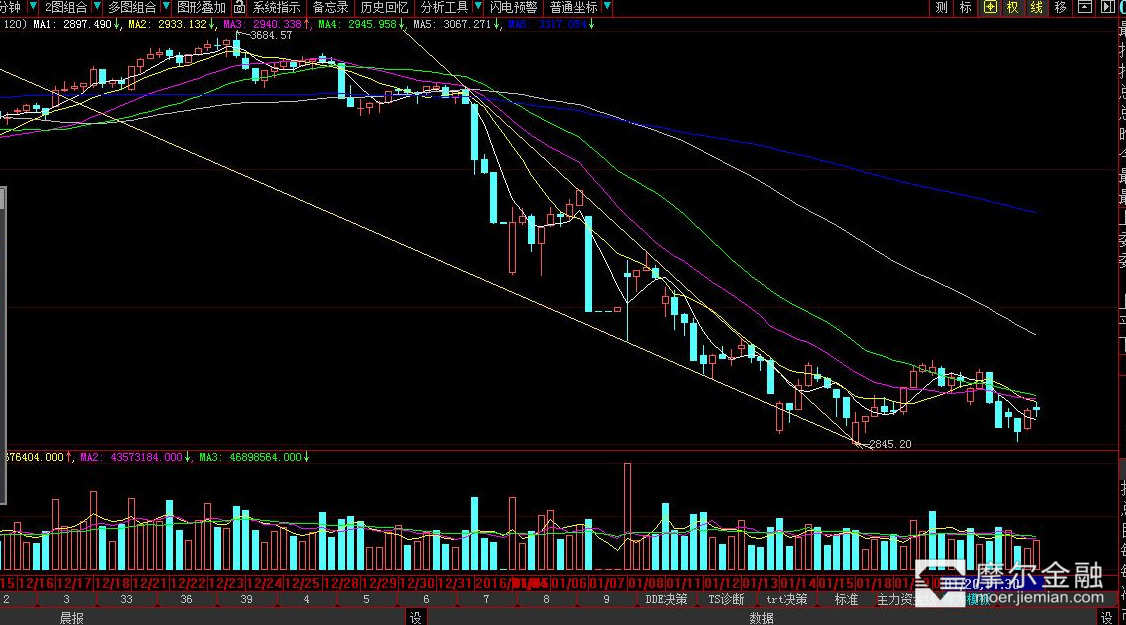The image size is (1126, 625).
Task: Select the DDE决策 indicator tab
Action: tap(666, 600)
